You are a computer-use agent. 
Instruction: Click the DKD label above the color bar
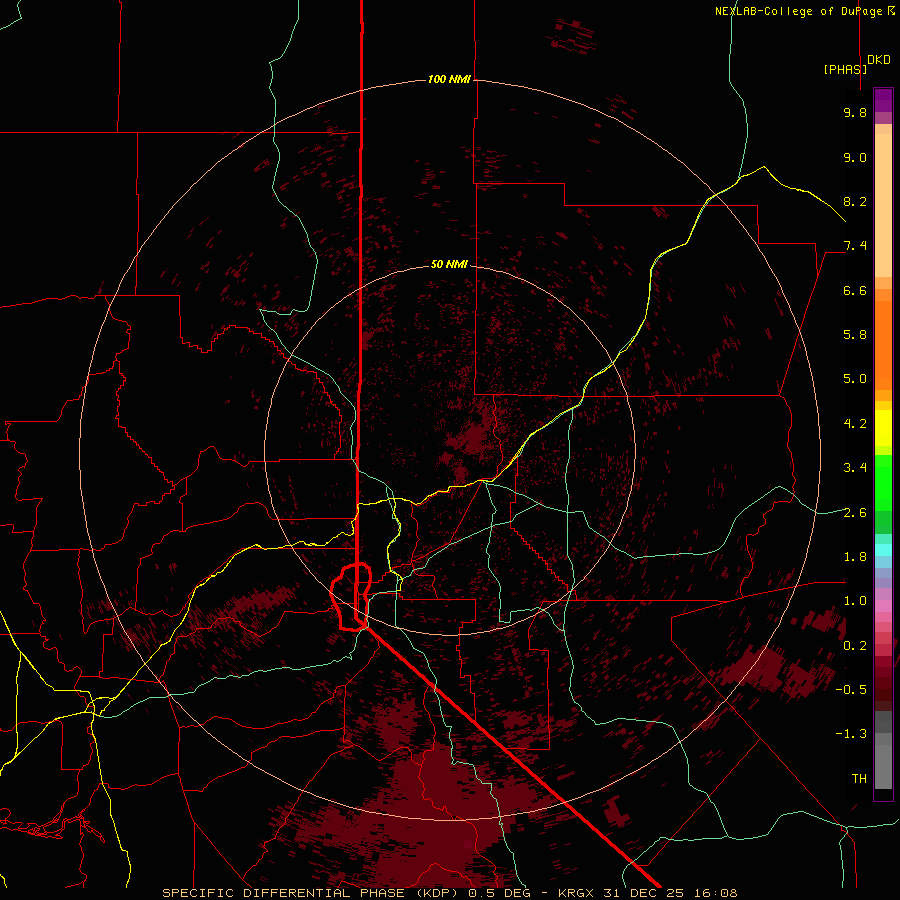(879, 59)
